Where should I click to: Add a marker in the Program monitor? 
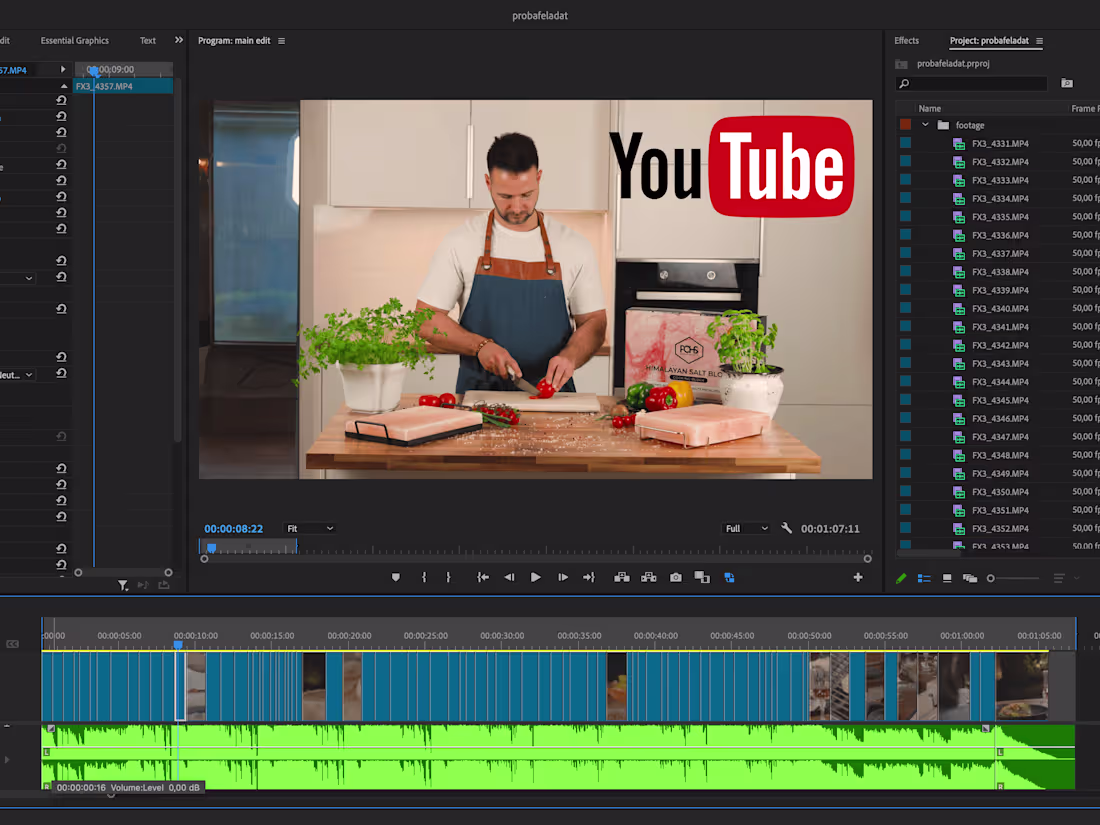396,577
